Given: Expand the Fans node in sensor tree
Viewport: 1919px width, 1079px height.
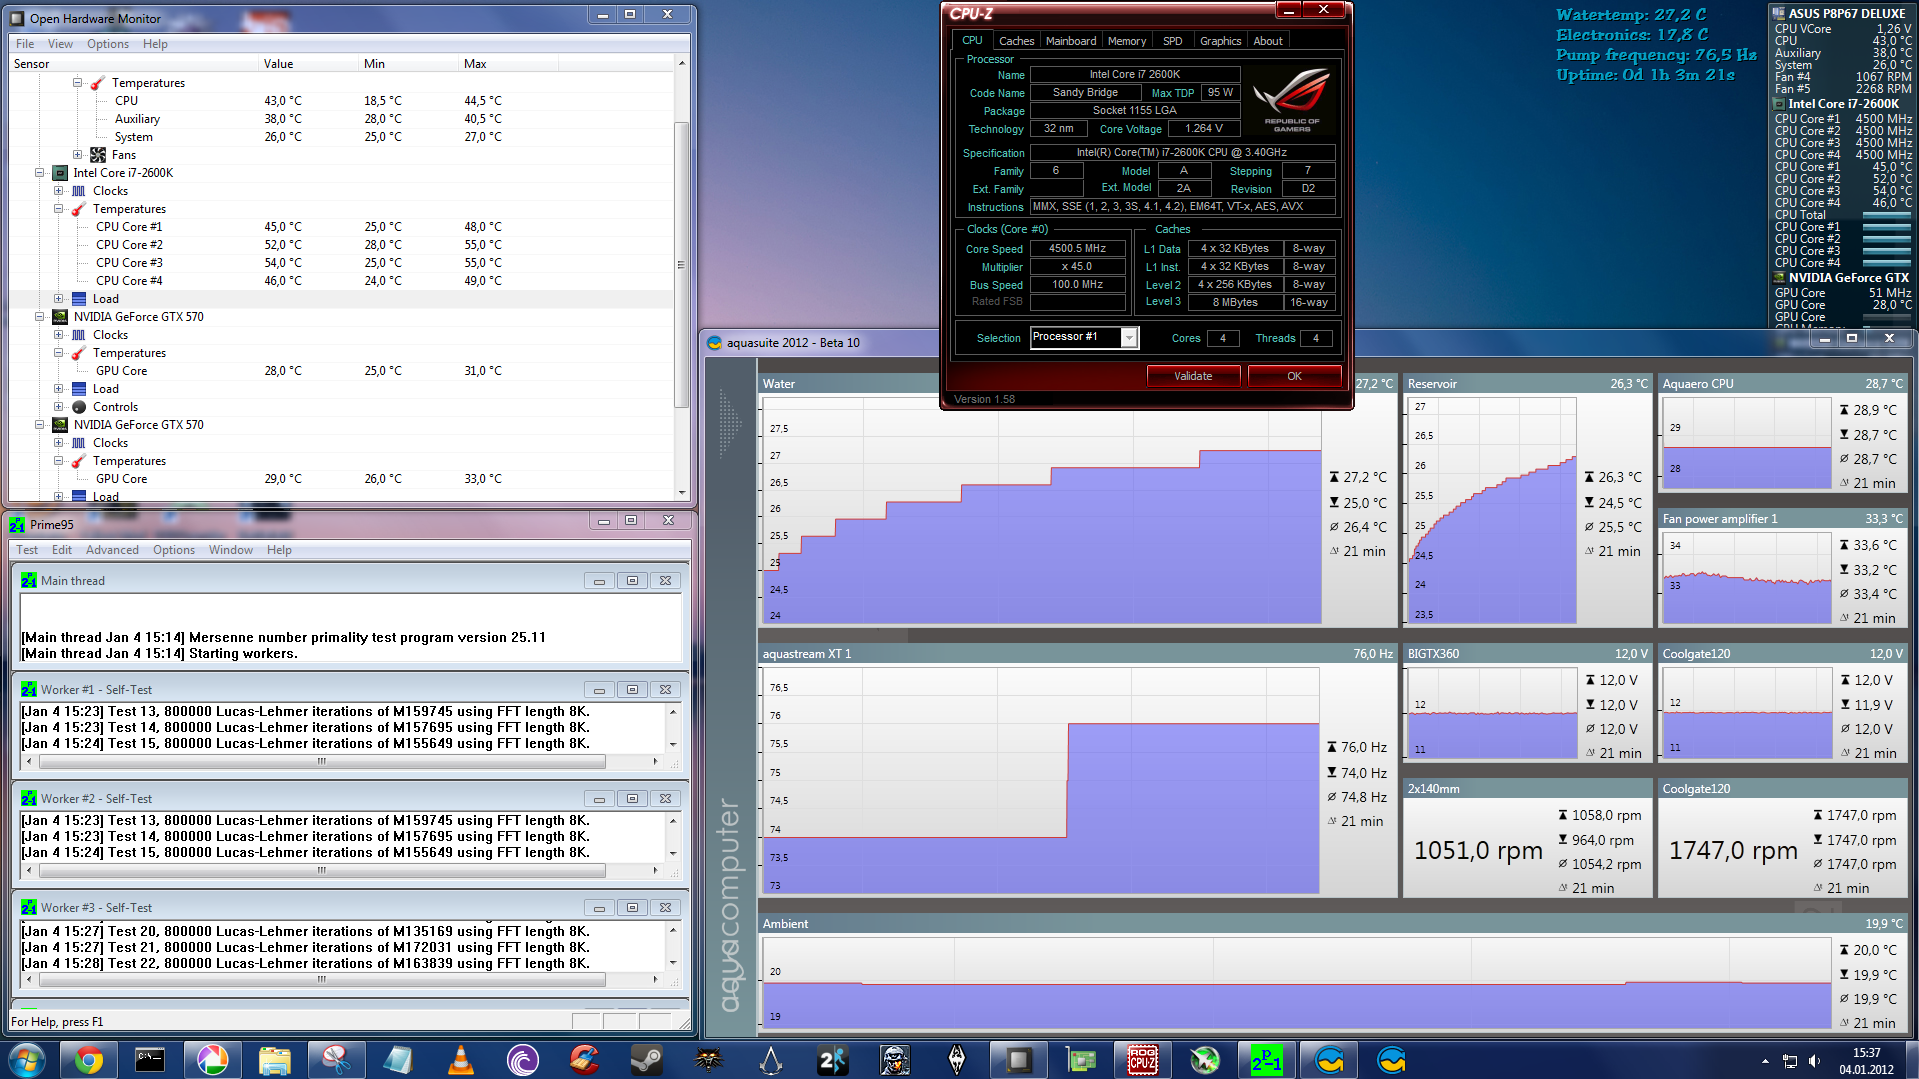Looking at the screenshot, I should [x=78, y=155].
